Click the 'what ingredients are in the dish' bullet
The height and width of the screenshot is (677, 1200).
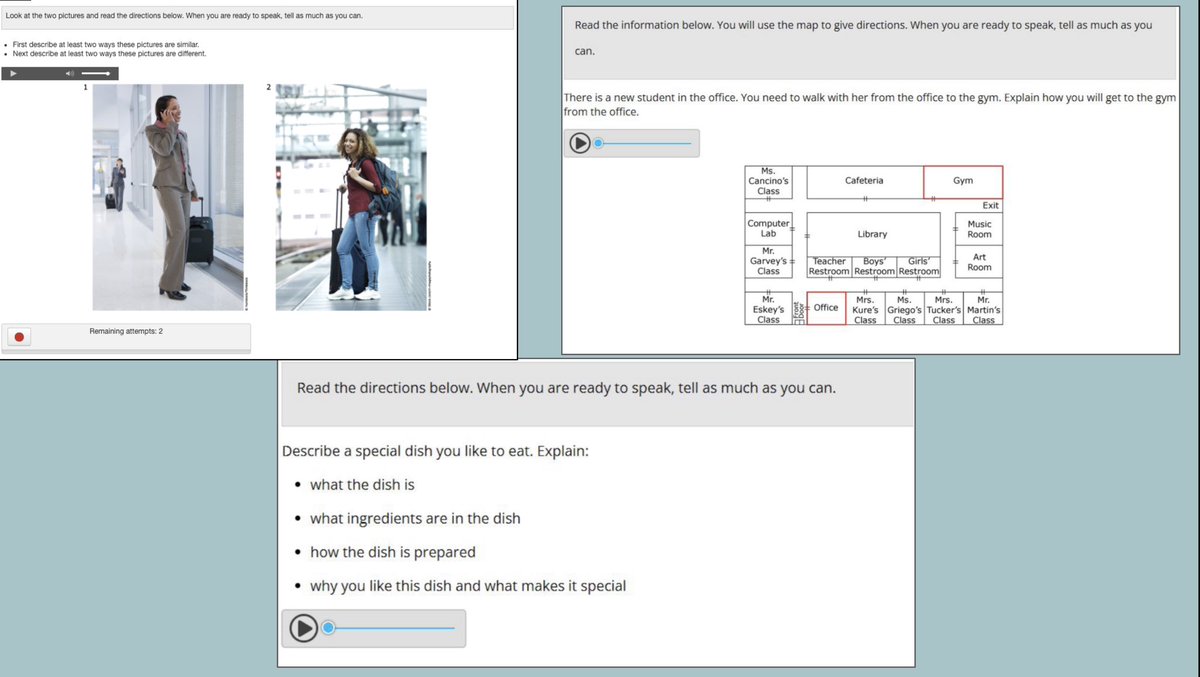click(415, 519)
